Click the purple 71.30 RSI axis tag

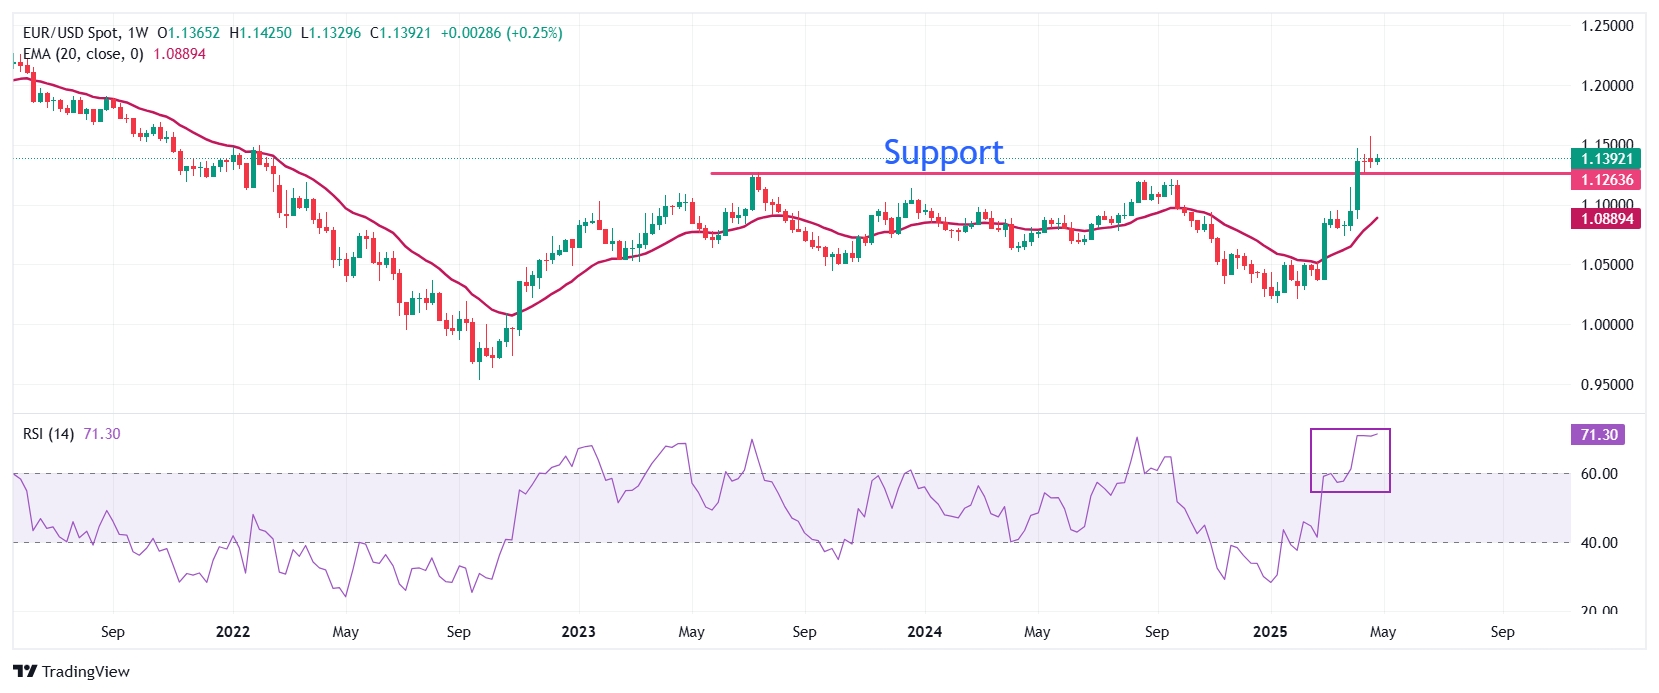pos(1598,435)
